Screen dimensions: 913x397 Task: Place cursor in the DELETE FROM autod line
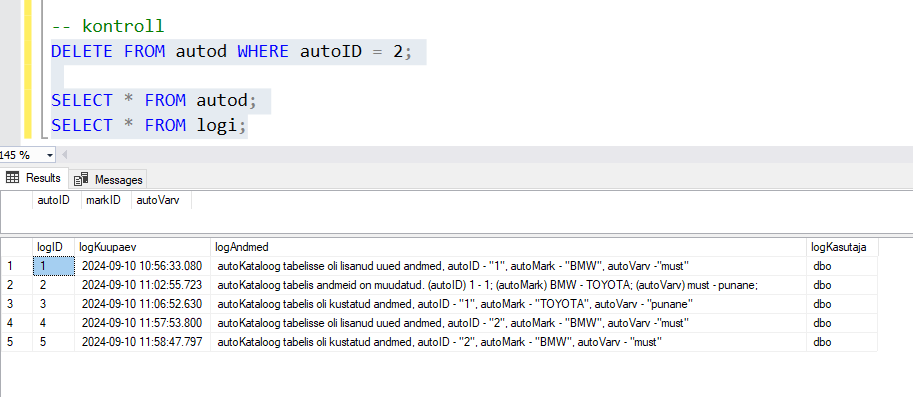tap(232, 51)
